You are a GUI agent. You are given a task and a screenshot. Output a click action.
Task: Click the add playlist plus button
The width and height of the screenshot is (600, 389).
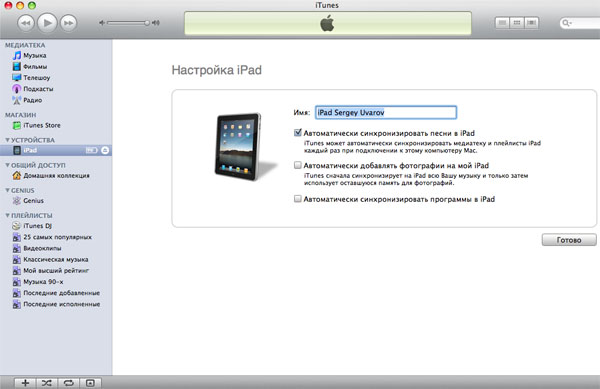(25, 383)
